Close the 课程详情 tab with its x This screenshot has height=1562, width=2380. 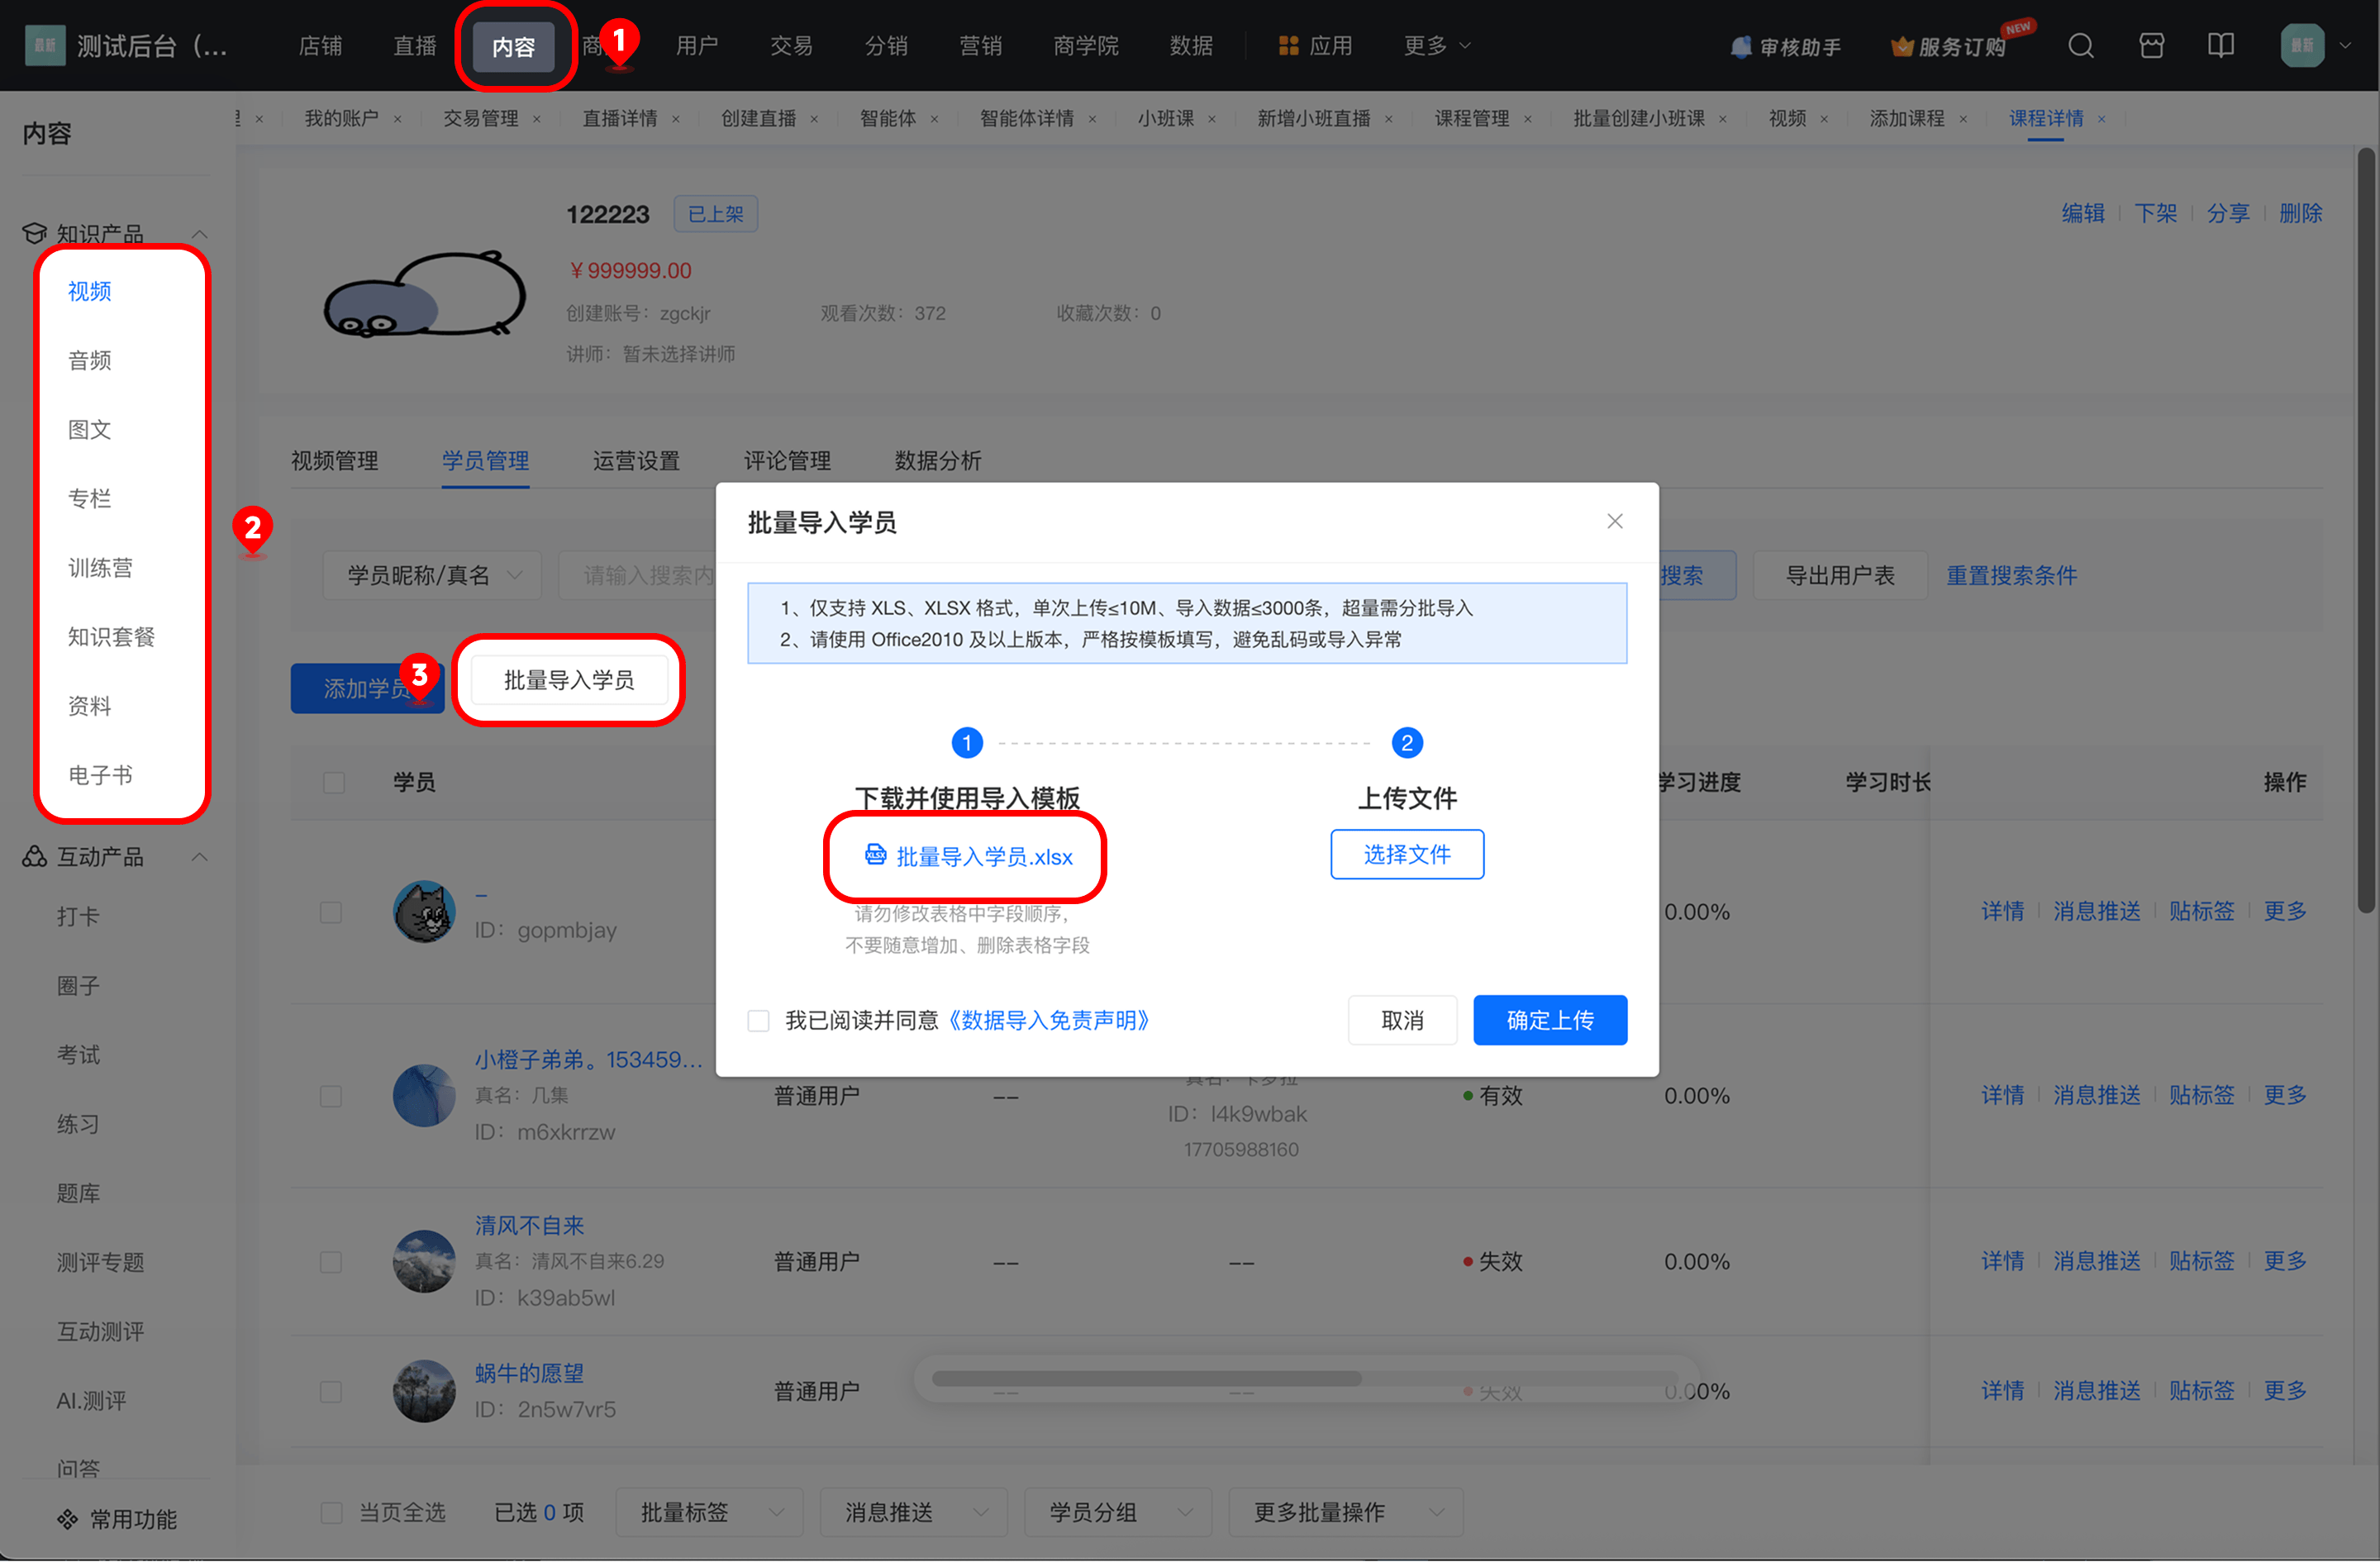(2102, 119)
